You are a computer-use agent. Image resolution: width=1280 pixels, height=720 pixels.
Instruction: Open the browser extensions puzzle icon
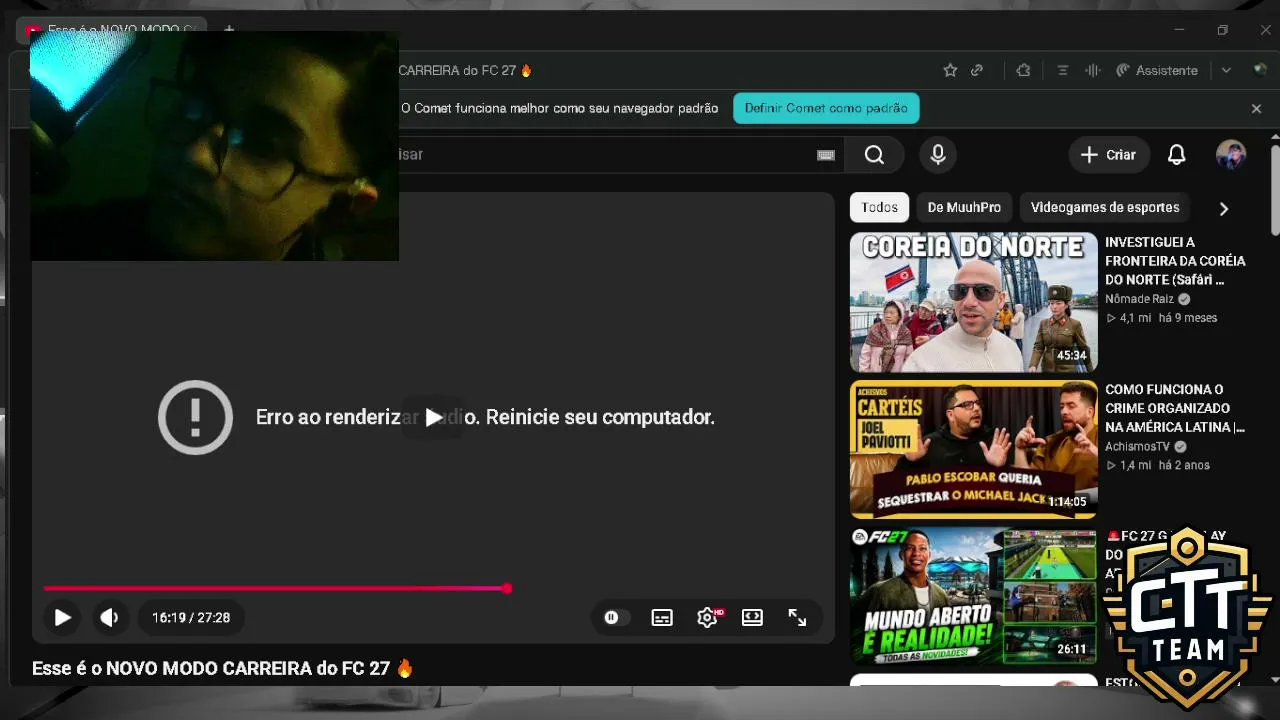point(1023,70)
